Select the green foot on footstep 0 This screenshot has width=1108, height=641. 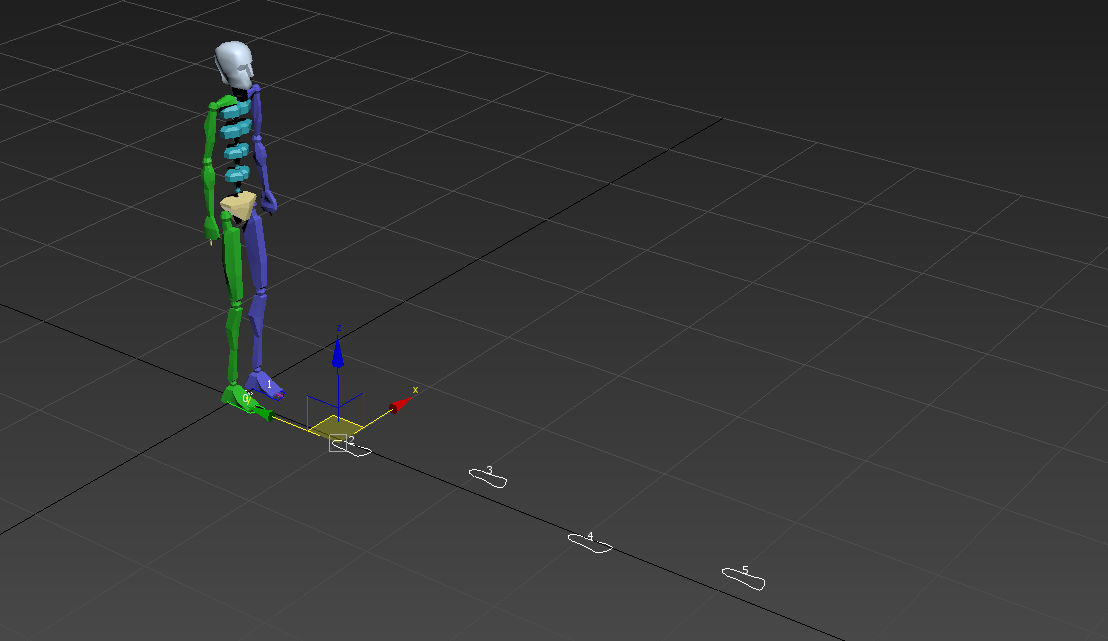coord(239,398)
